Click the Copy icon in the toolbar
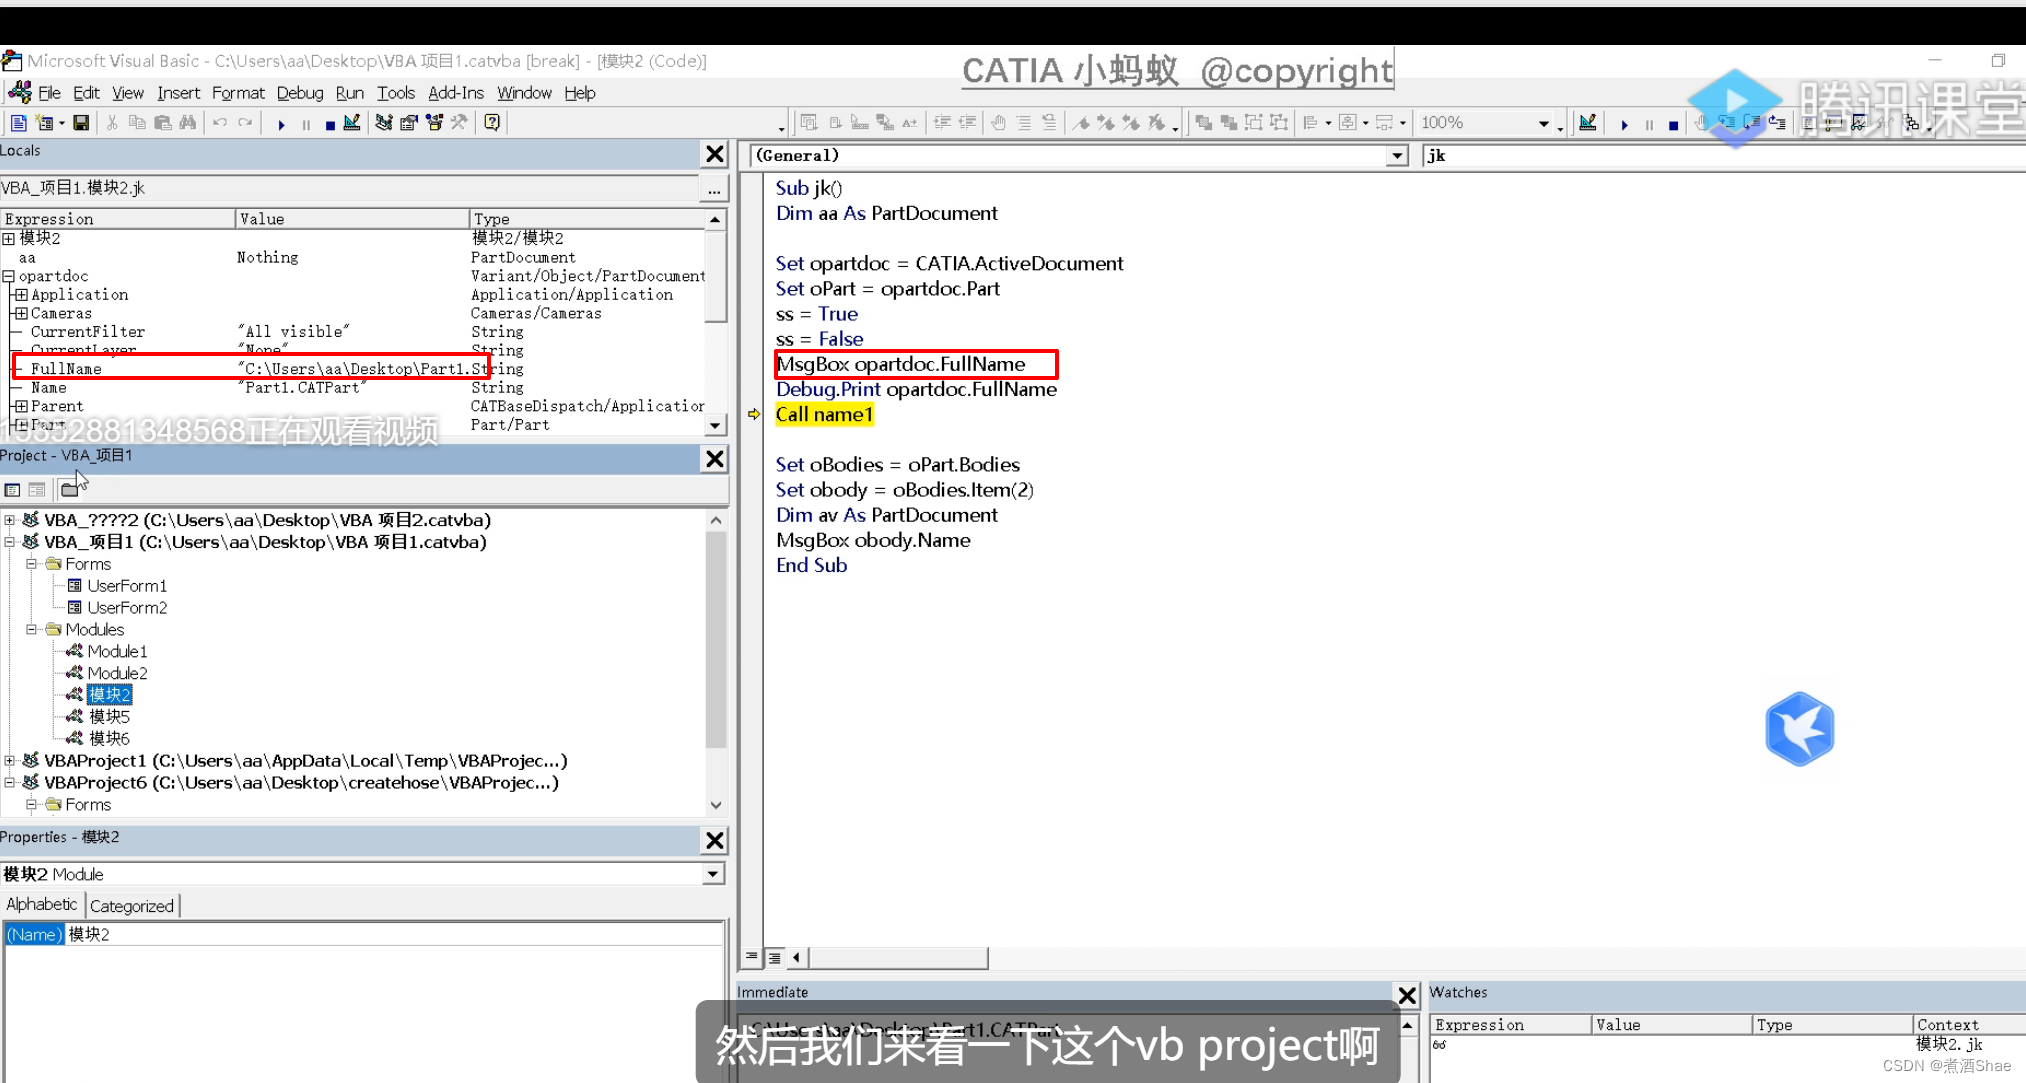 tap(137, 123)
